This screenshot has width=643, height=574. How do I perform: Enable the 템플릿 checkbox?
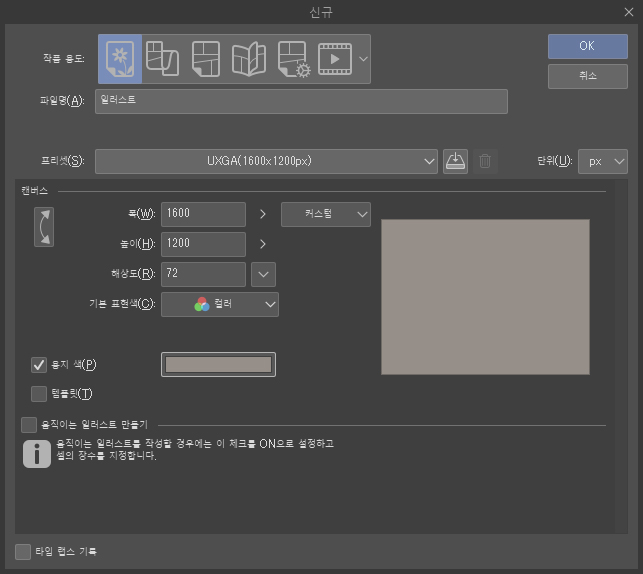(x=40, y=394)
